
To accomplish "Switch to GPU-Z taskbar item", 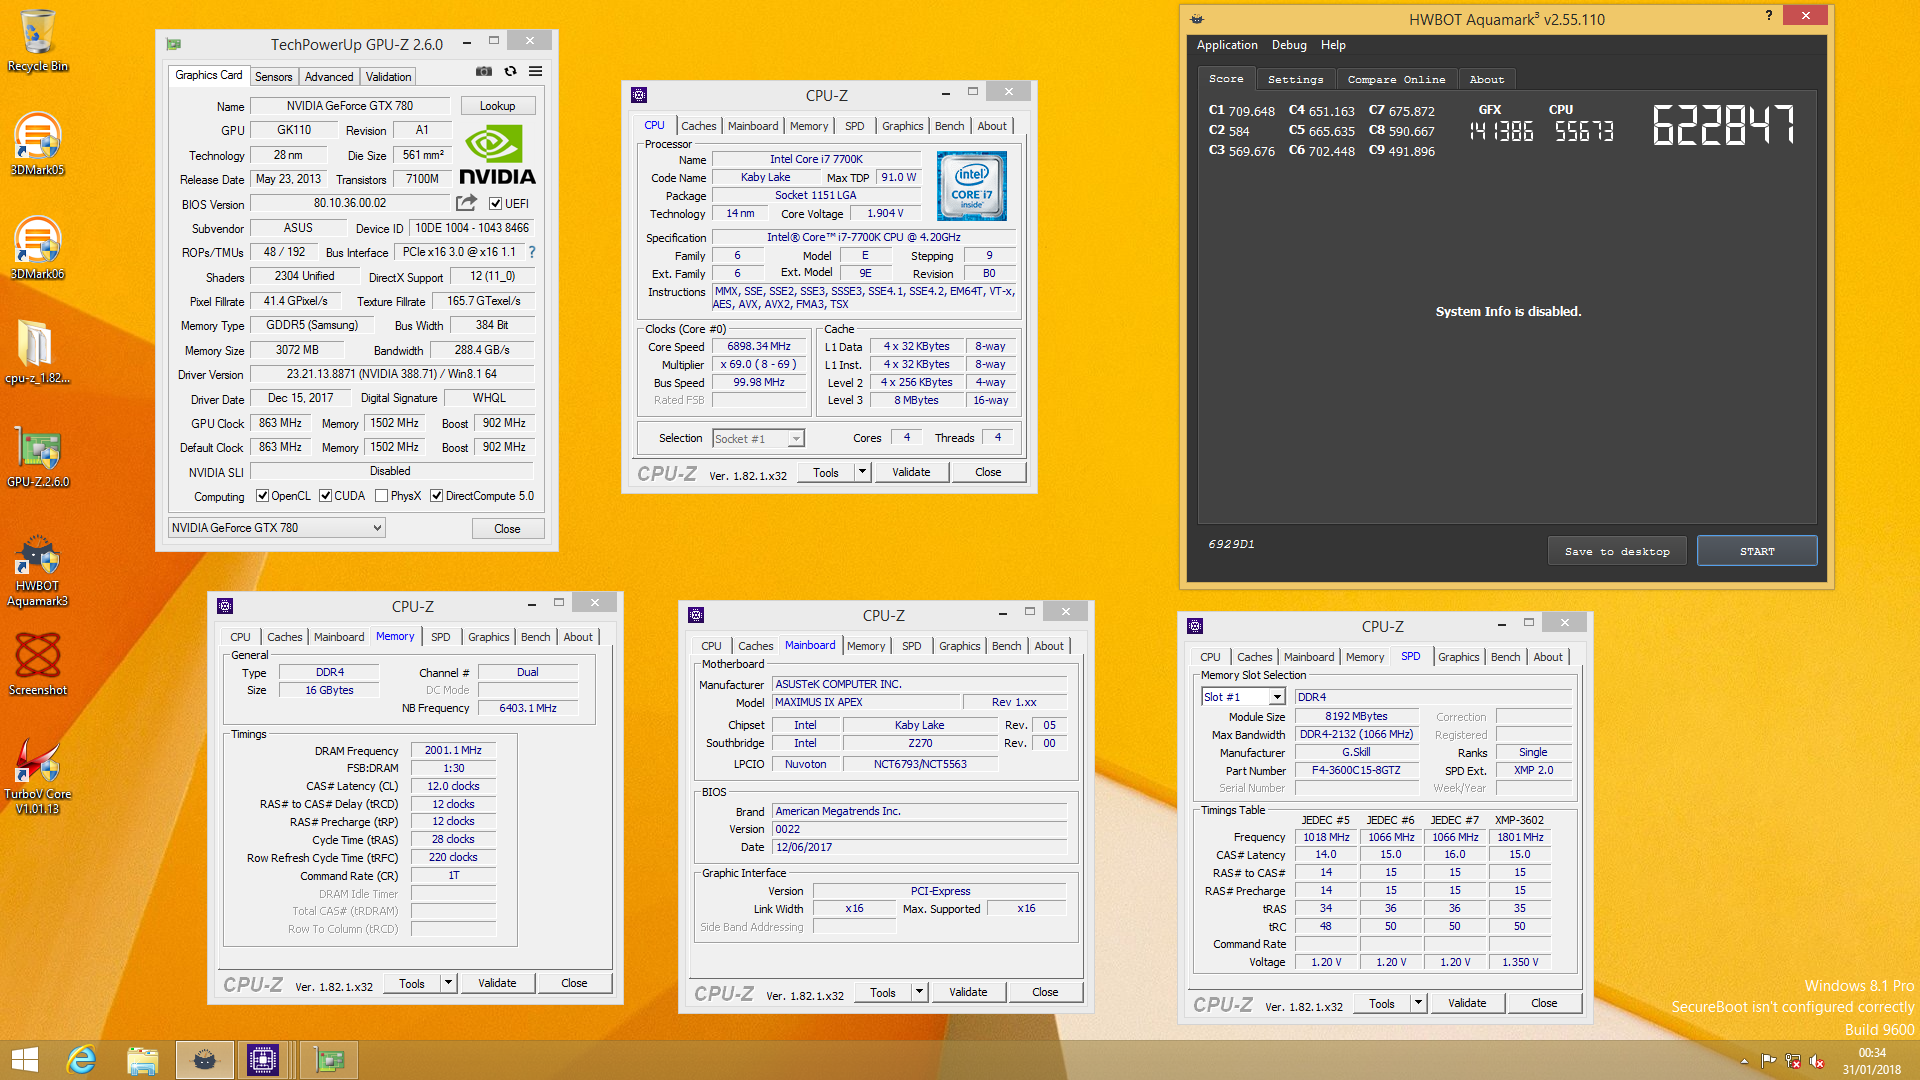I will pos(329,1060).
